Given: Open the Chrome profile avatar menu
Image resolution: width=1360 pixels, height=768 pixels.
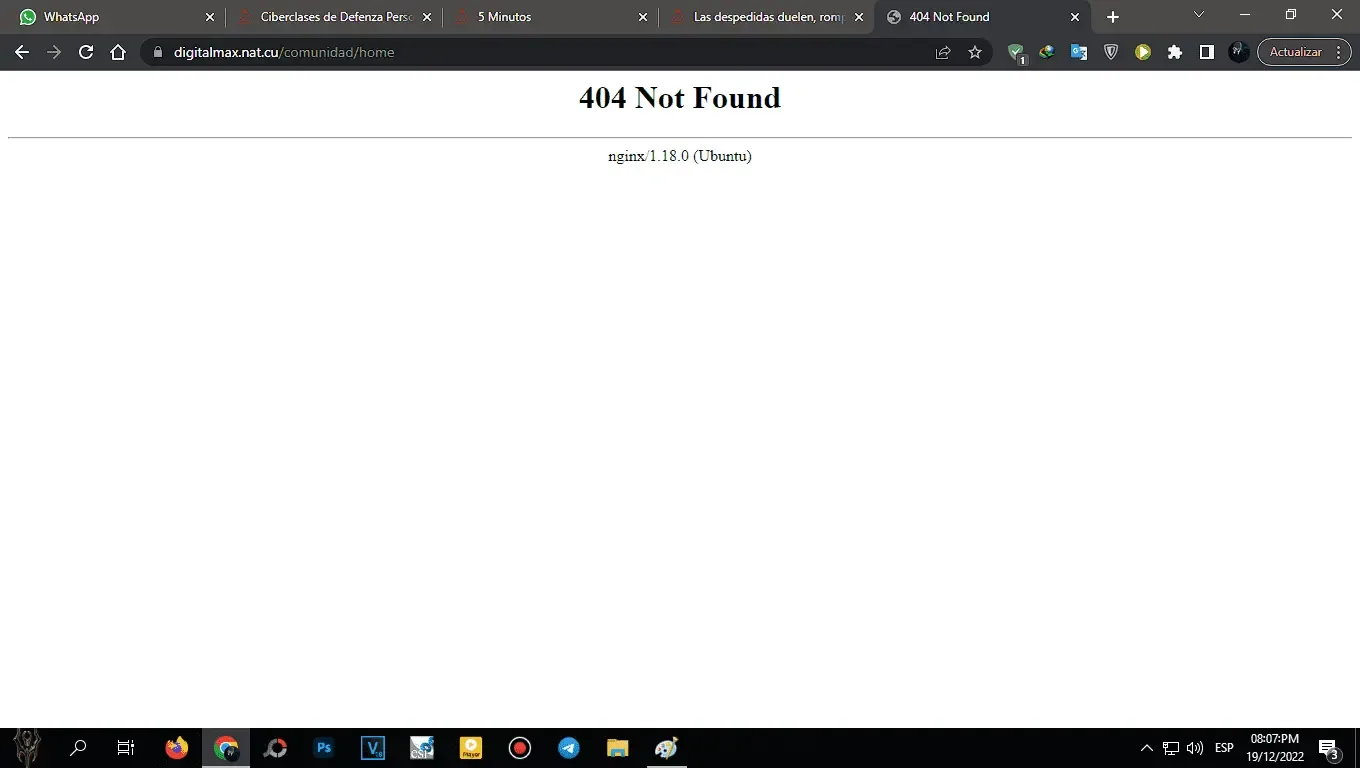Looking at the screenshot, I should click(1238, 52).
